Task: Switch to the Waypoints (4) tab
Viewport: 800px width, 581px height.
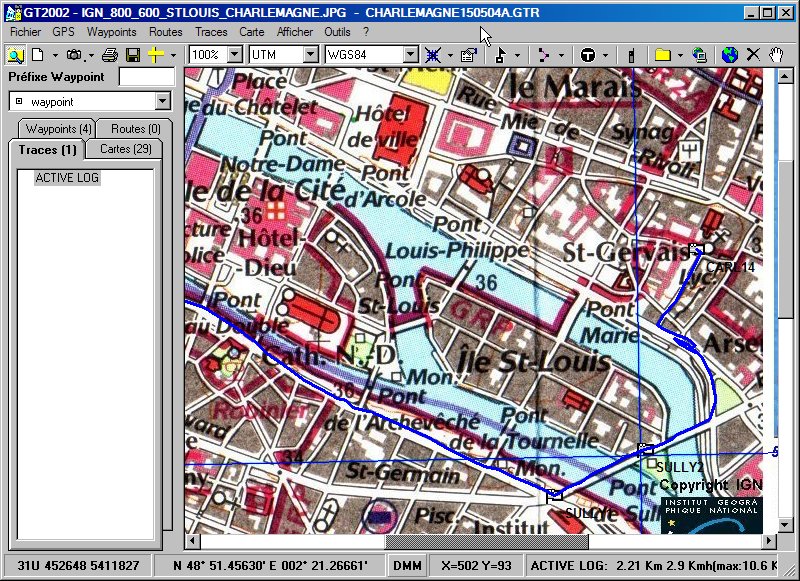Action: [x=58, y=129]
